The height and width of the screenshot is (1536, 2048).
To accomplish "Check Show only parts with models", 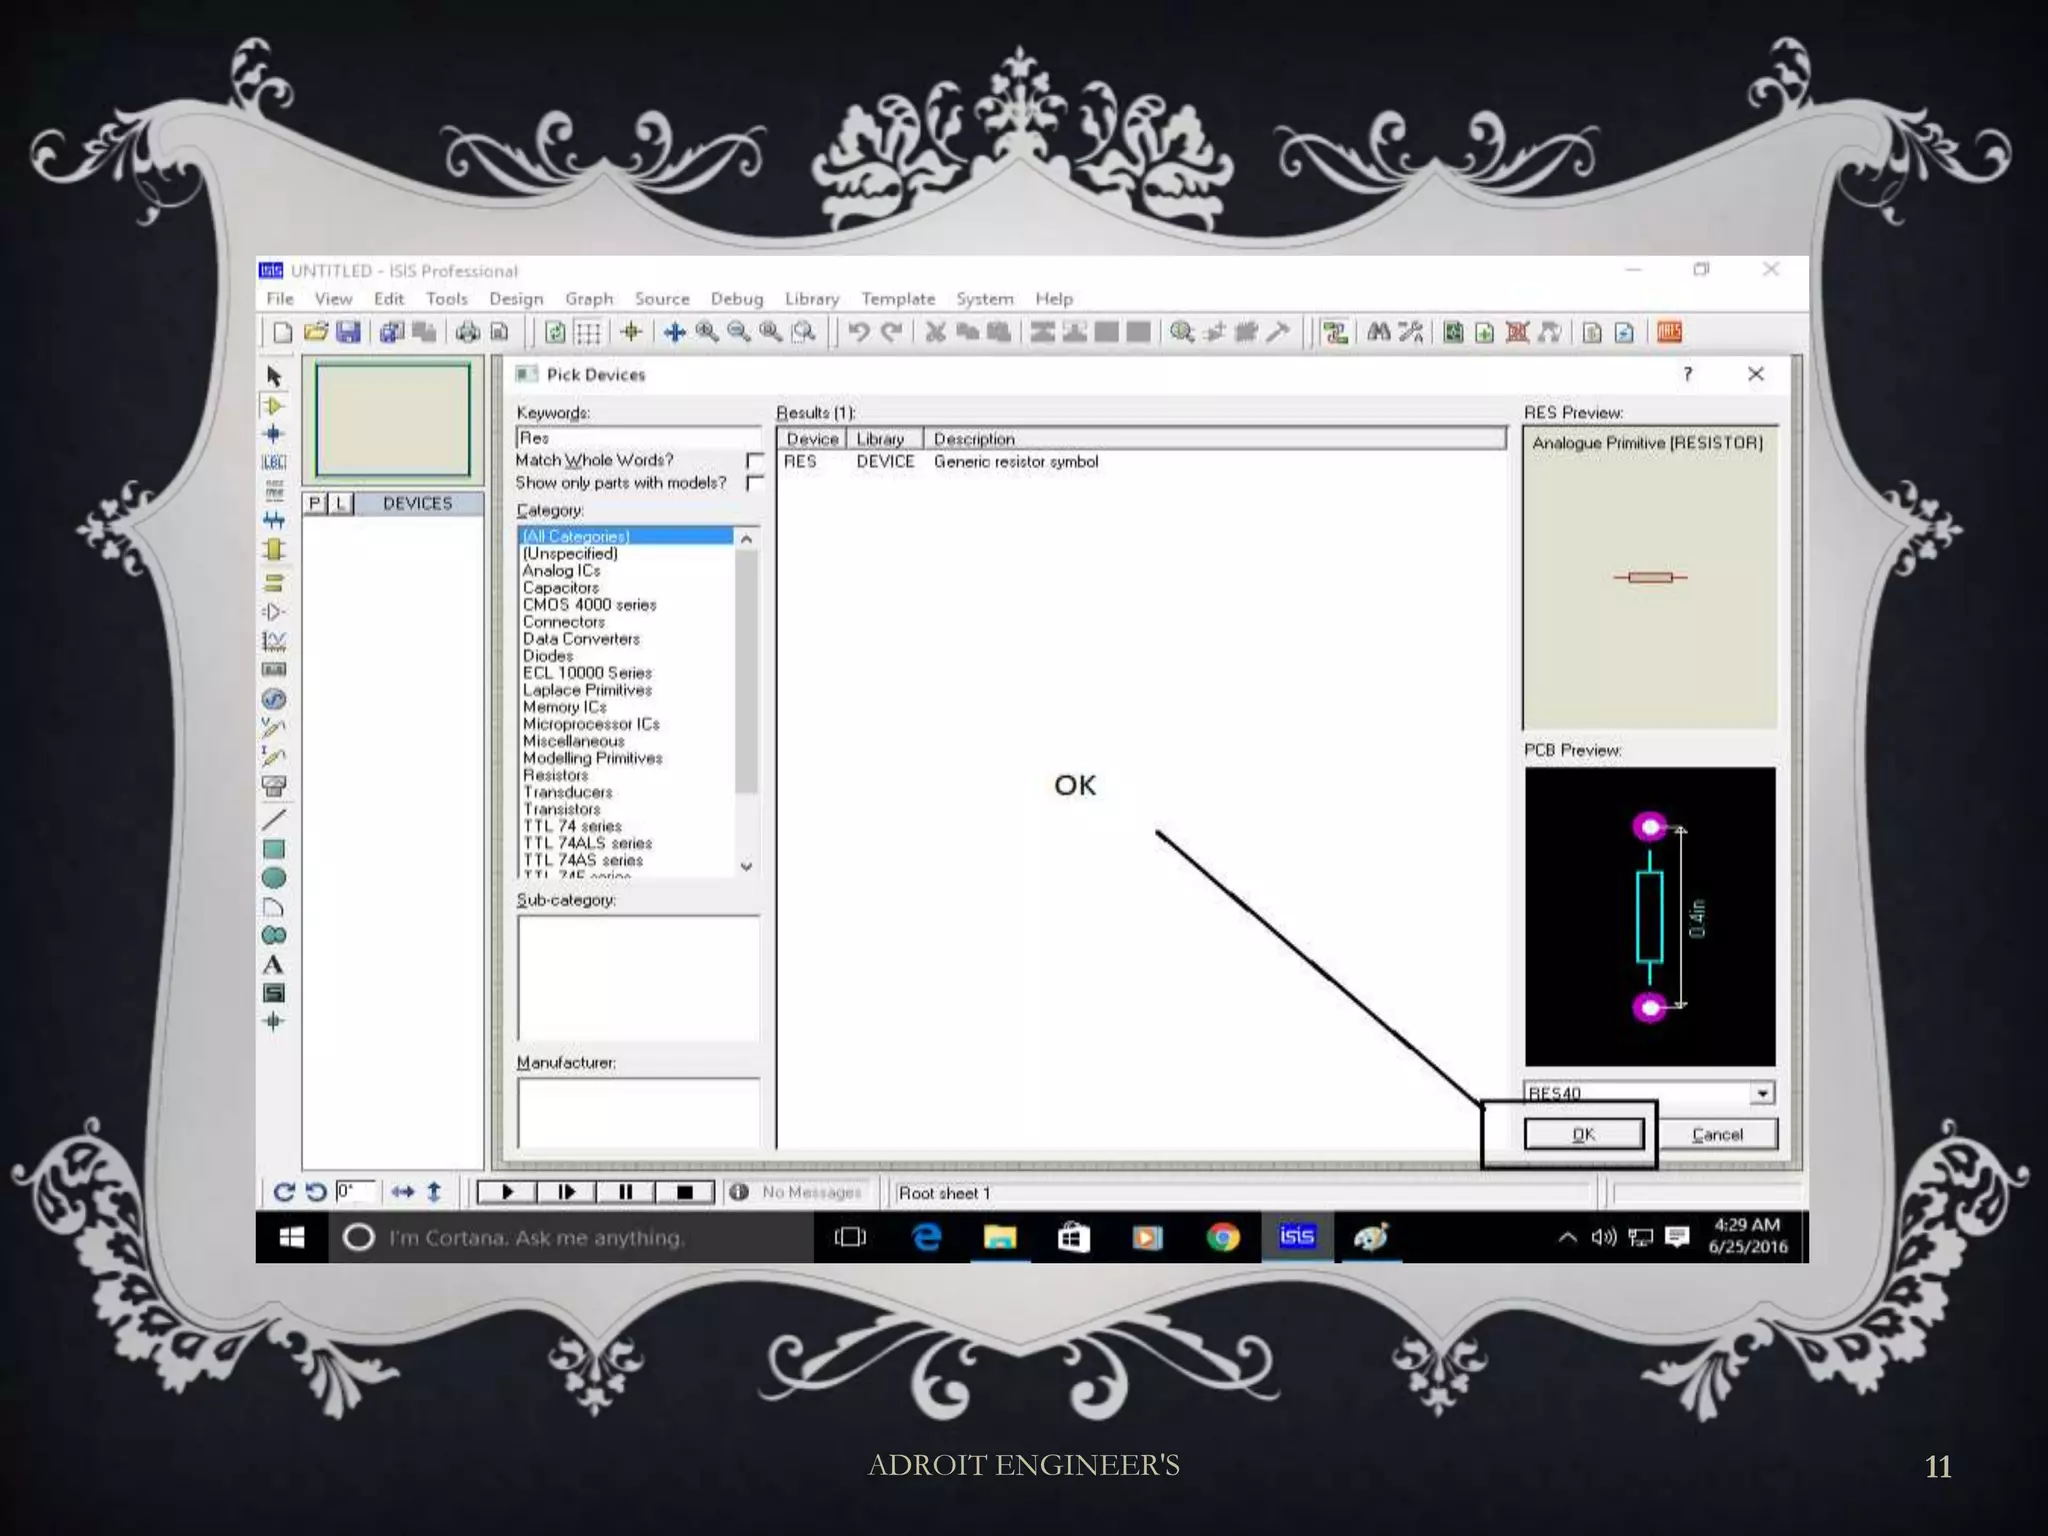I will click(x=755, y=483).
